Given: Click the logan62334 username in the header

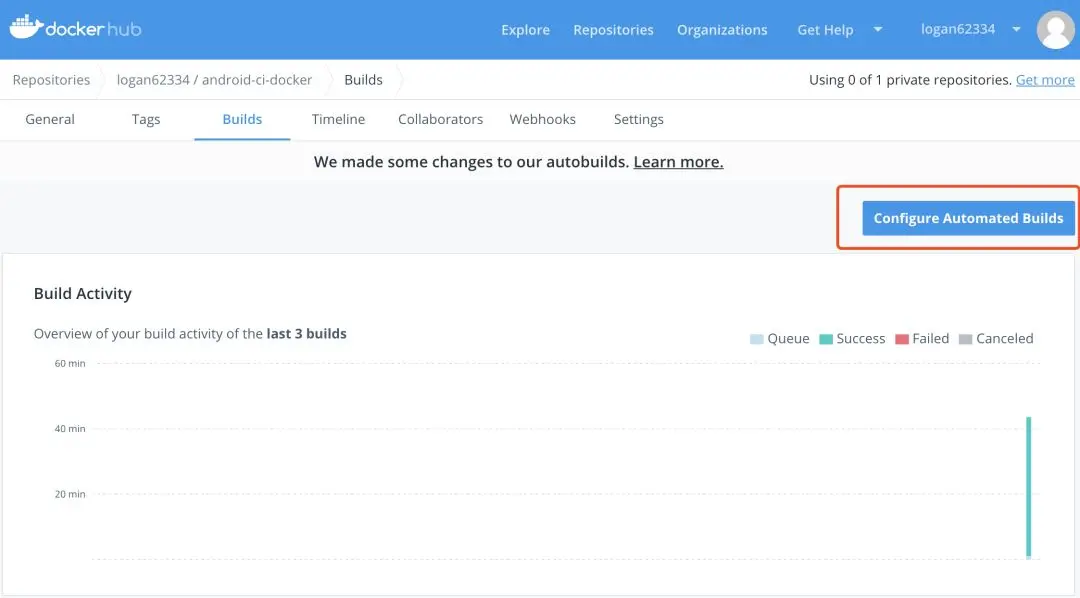Looking at the screenshot, I should 957,29.
